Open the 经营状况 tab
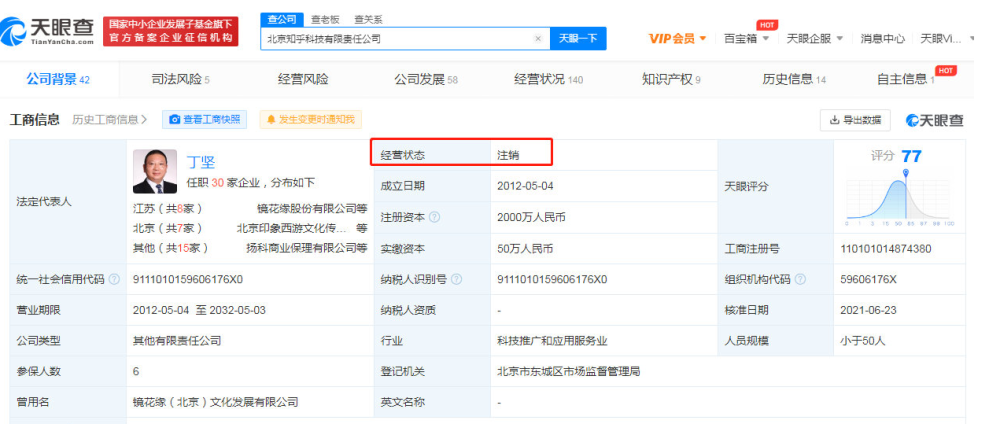The height and width of the screenshot is (424, 1000). coord(548,80)
